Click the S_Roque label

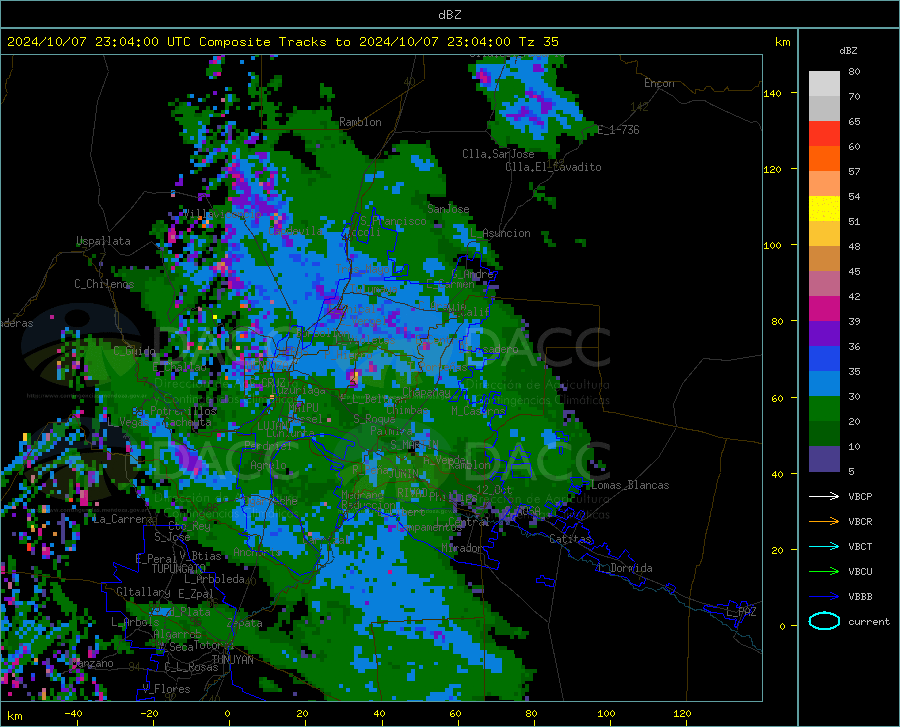click(x=374, y=419)
